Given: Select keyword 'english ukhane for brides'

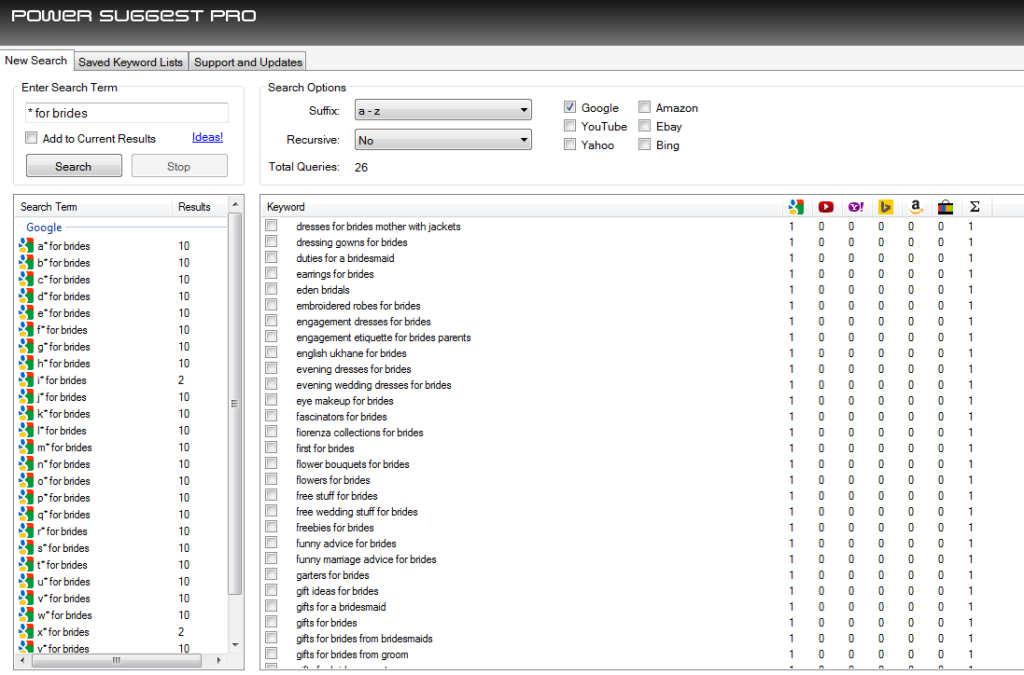Looking at the screenshot, I should (351, 353).
